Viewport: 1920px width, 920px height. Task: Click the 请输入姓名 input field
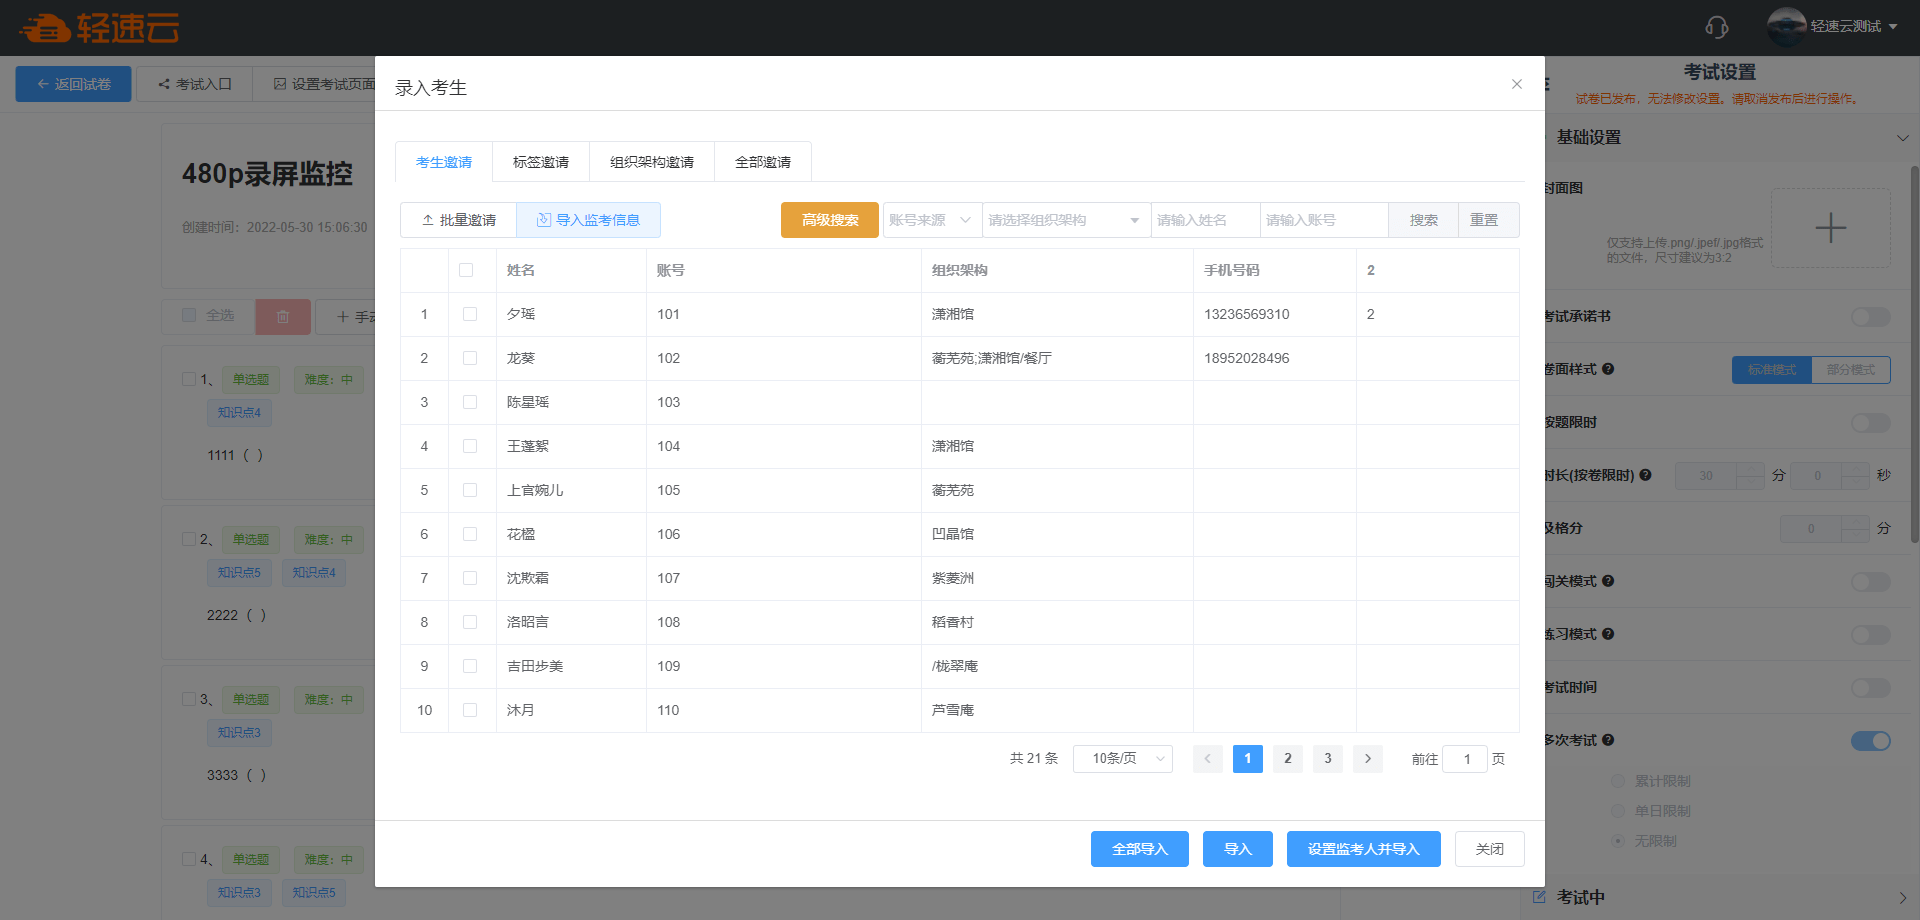pos(1204,220)
